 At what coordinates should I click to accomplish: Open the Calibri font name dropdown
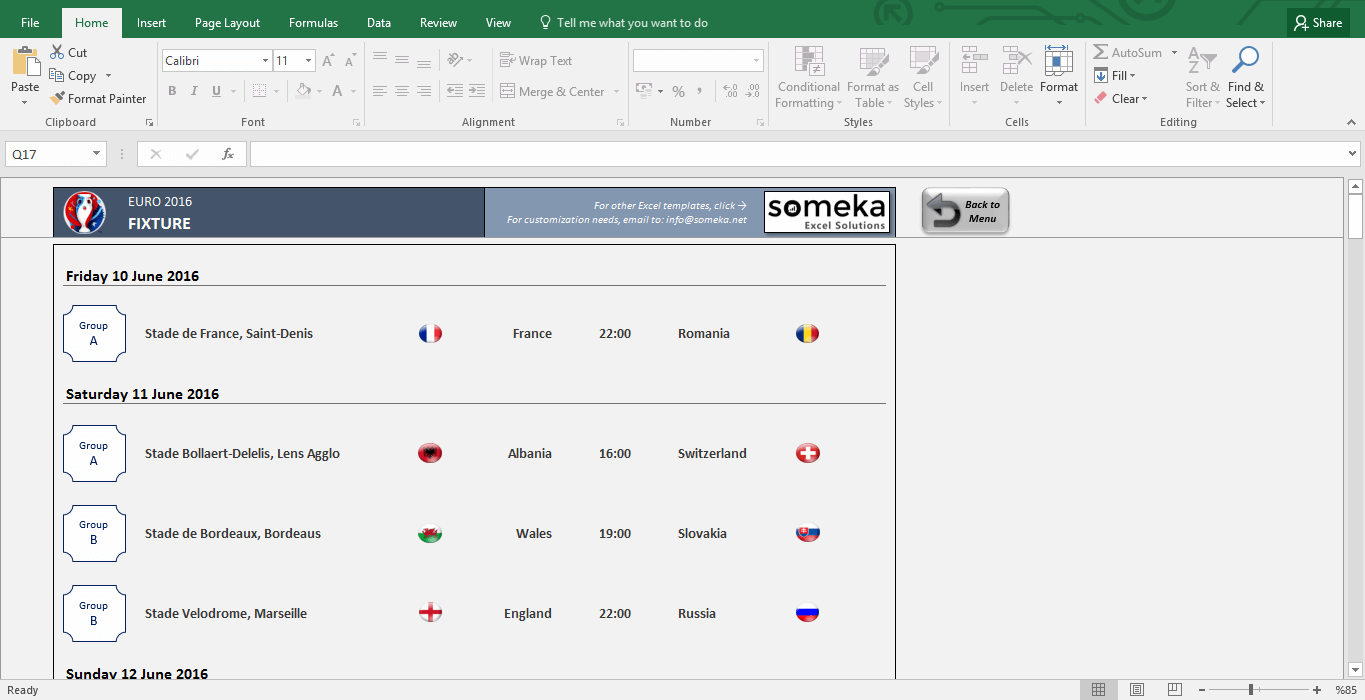pyautogui.click(x=265, y=61)
